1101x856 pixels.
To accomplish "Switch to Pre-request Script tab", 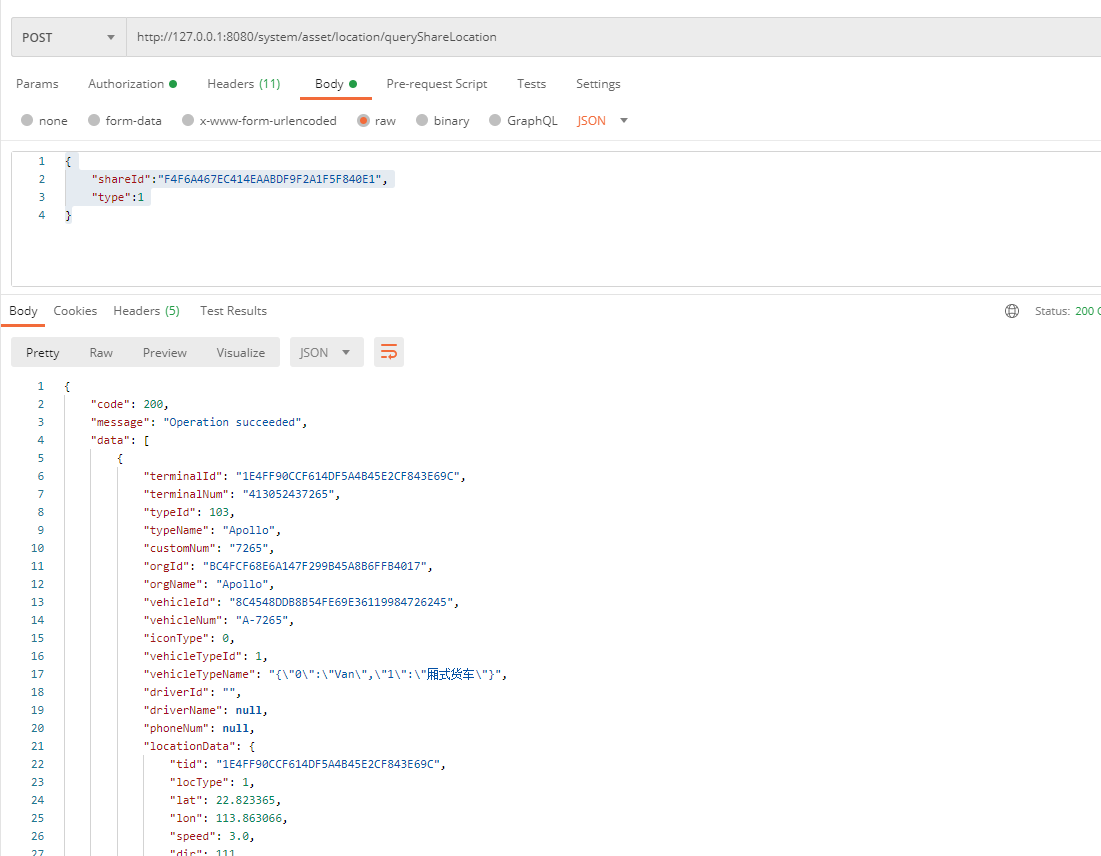I will coord(437,84).
